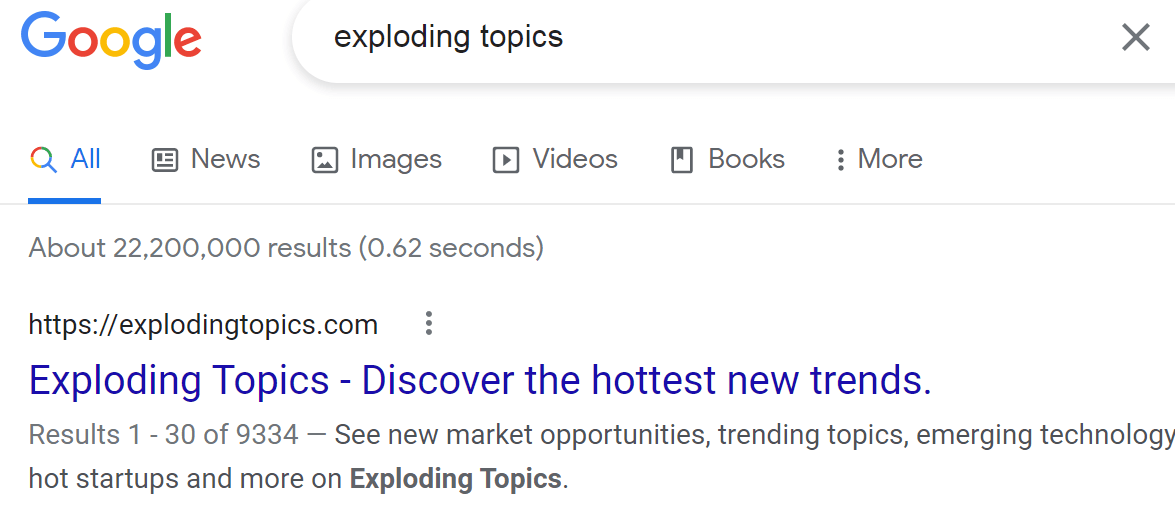Image resolution: width=1175 pixels, height=518 pixels.
Task: Switch to the News tab label
Action: click(x=226, y=159)
